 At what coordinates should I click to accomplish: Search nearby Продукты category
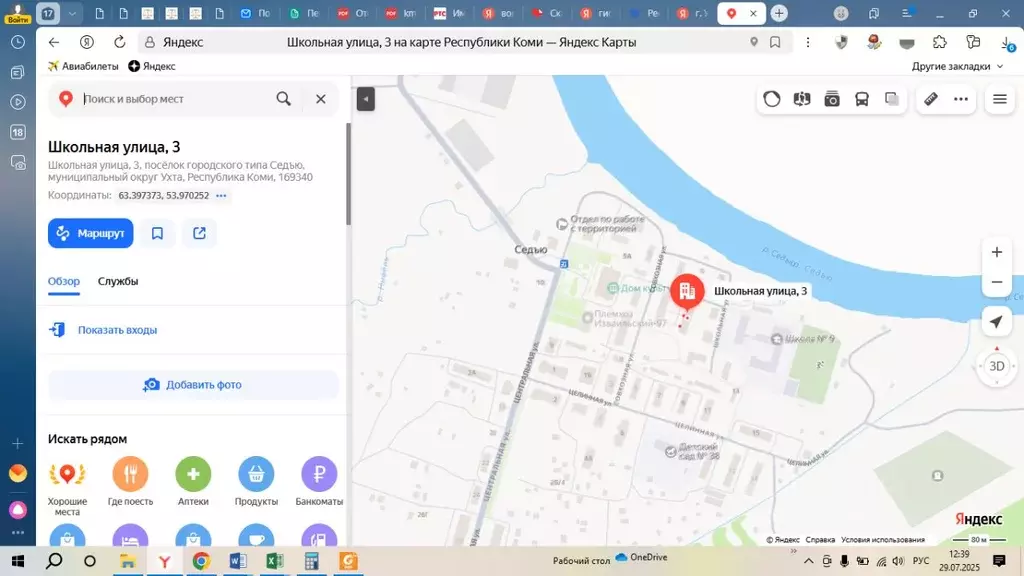click(x=256, y=481)
